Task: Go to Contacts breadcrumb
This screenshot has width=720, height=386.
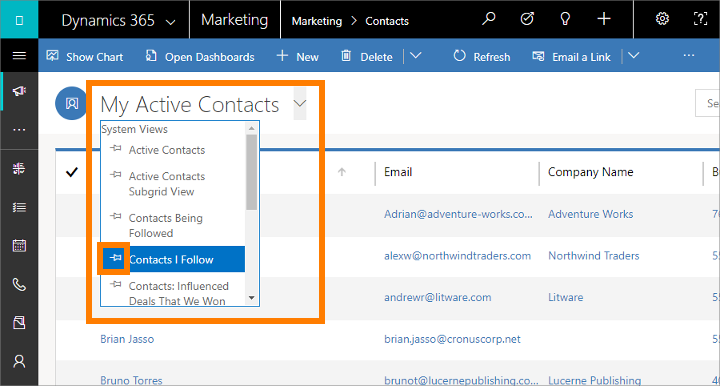Action: (x=387, y=21)
